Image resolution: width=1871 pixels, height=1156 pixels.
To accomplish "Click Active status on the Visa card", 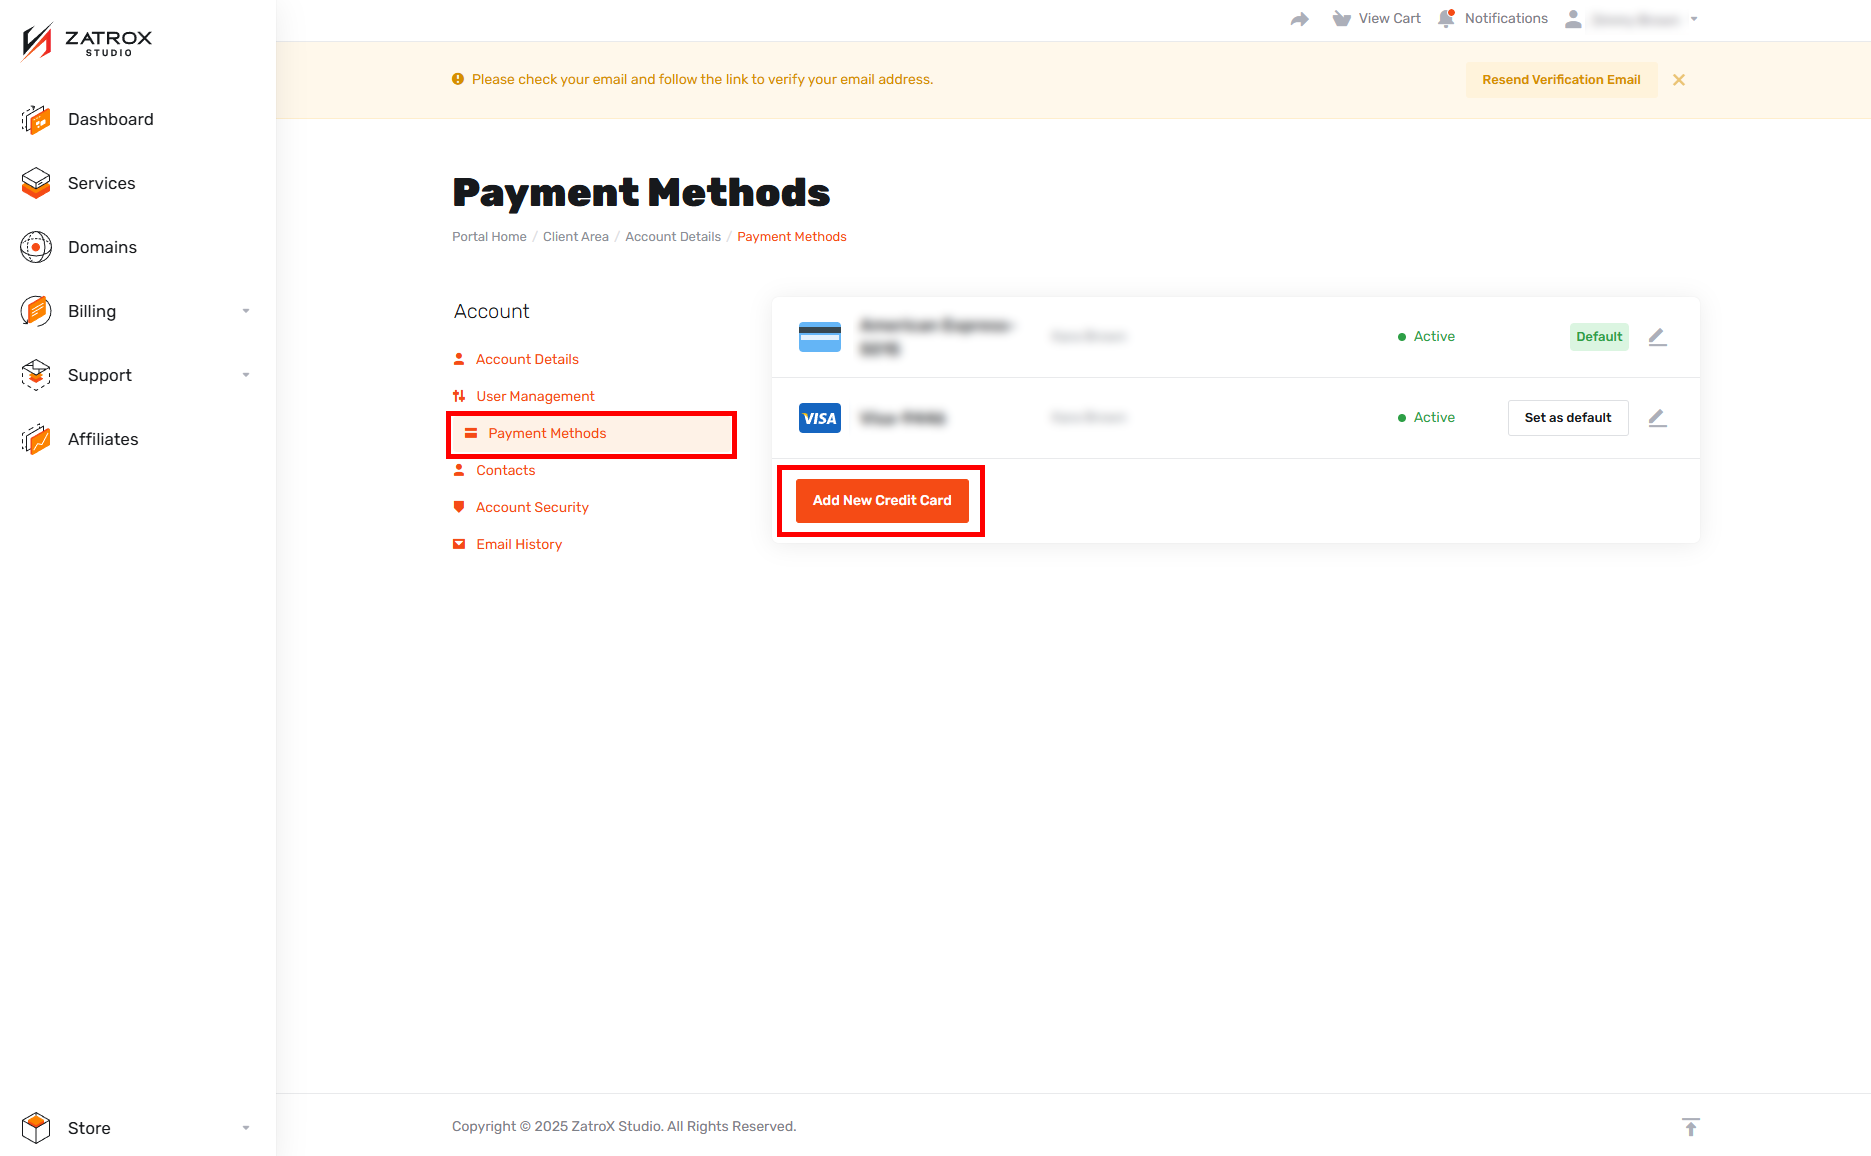I will click(1426, 418).
